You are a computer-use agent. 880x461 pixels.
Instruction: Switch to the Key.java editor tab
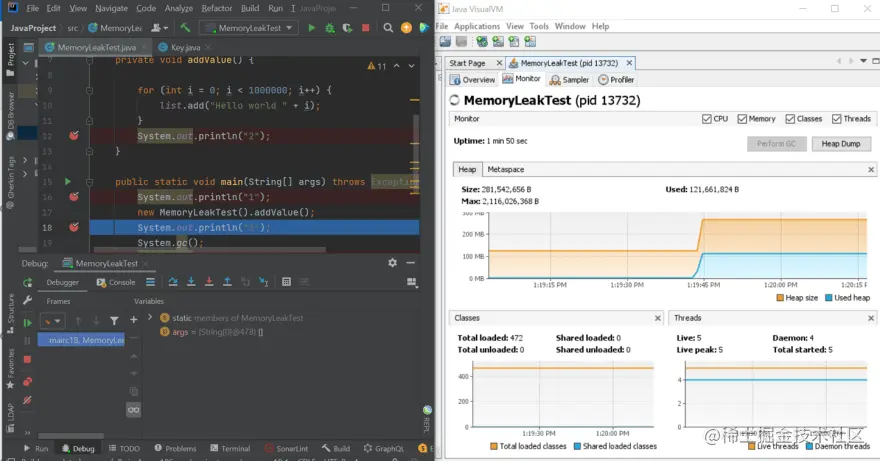click(x=185, y=47)
